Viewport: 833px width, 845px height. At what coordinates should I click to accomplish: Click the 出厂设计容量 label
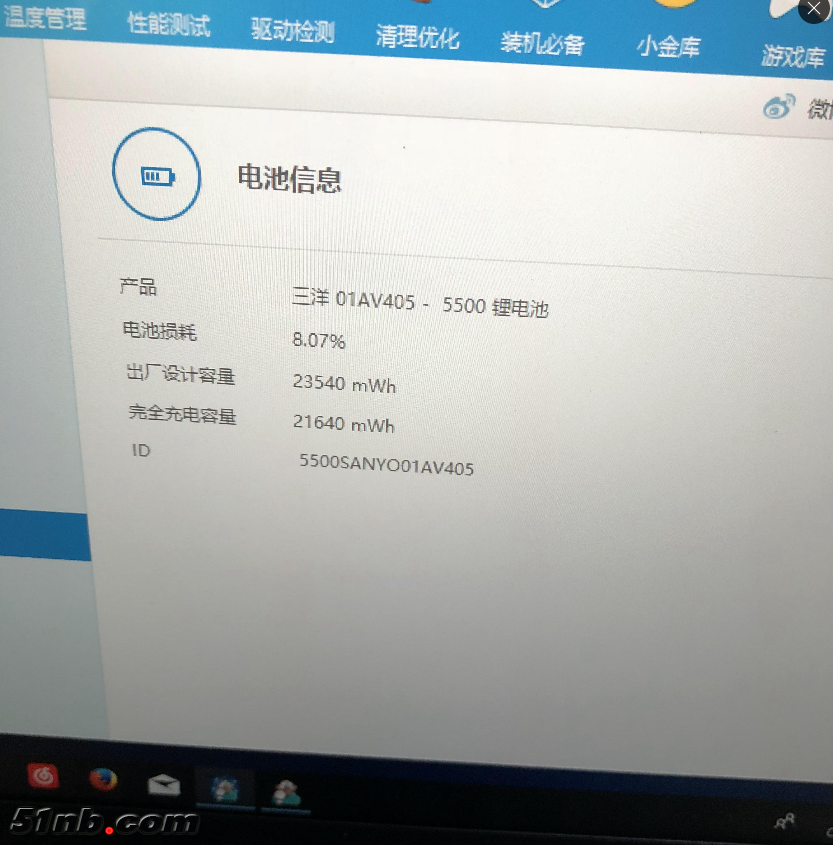(x=181, y=374)
